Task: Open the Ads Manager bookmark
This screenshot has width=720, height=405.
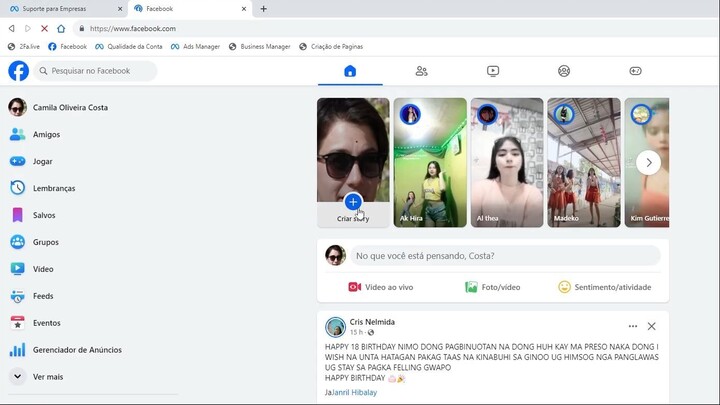Action: [x=195, y=46]
